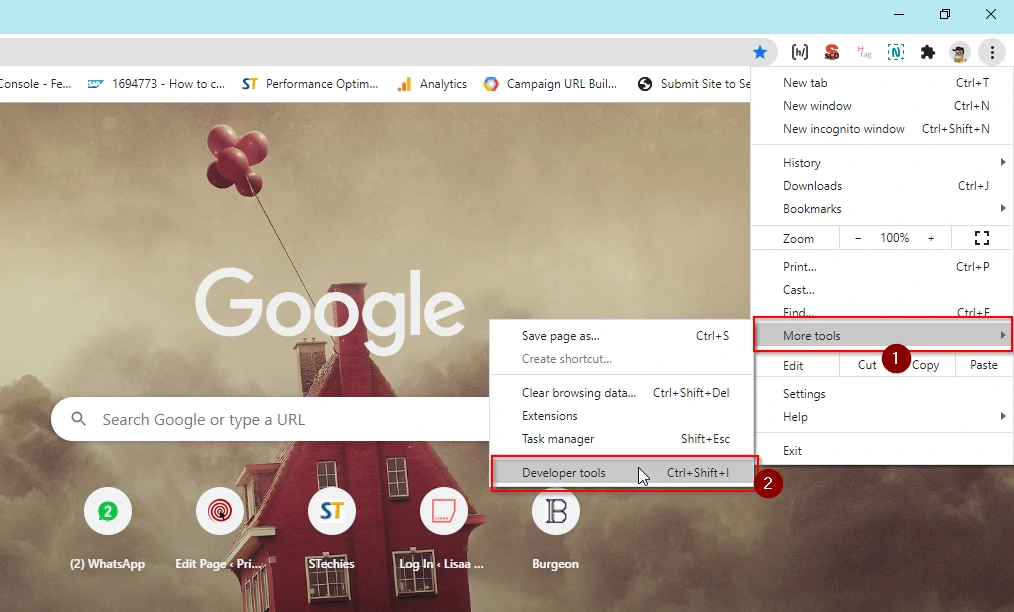Click Copy in the Edit row
The width and height of the screenshot is (1014, 612).
point(925,365)
